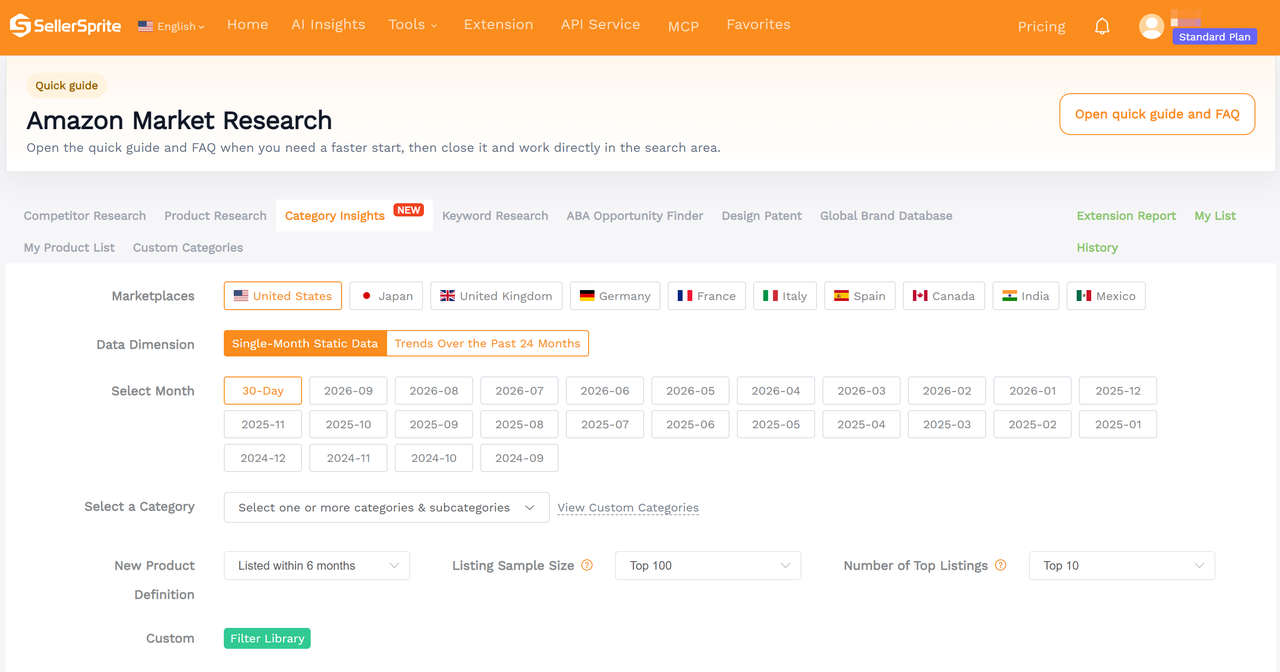
Task: Select month 2026-01
Action: [x=1032, y=391]
